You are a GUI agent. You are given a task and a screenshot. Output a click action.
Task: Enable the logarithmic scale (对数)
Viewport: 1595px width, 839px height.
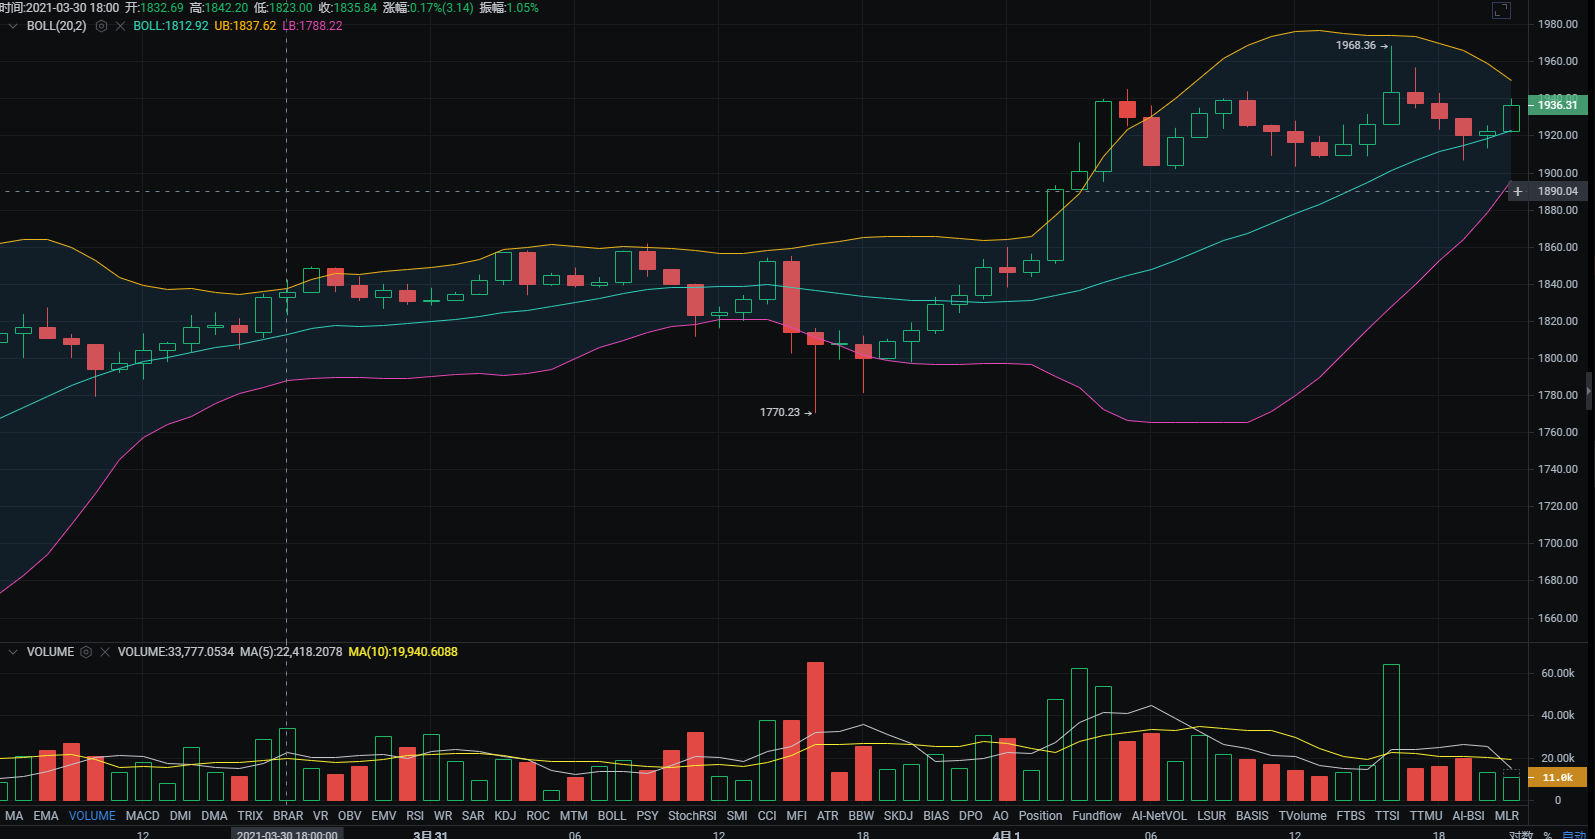point(1521,834)
